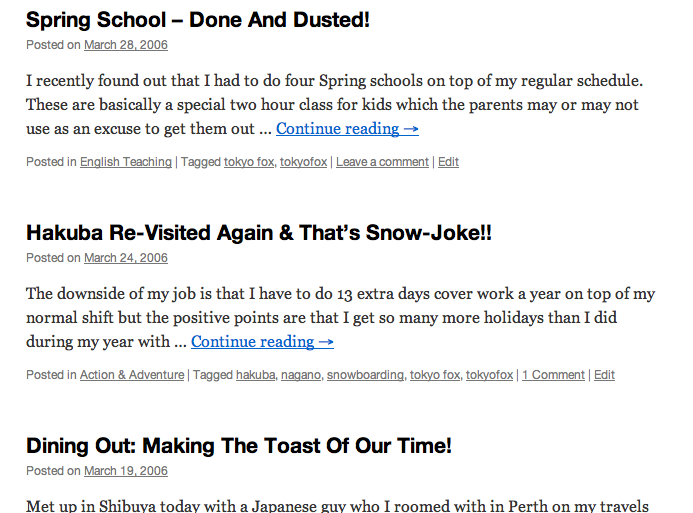The height and width of the screenshot is (513, 693).
Task: Continue reading the Hakuba post
Action: click(x=262, y=342)
